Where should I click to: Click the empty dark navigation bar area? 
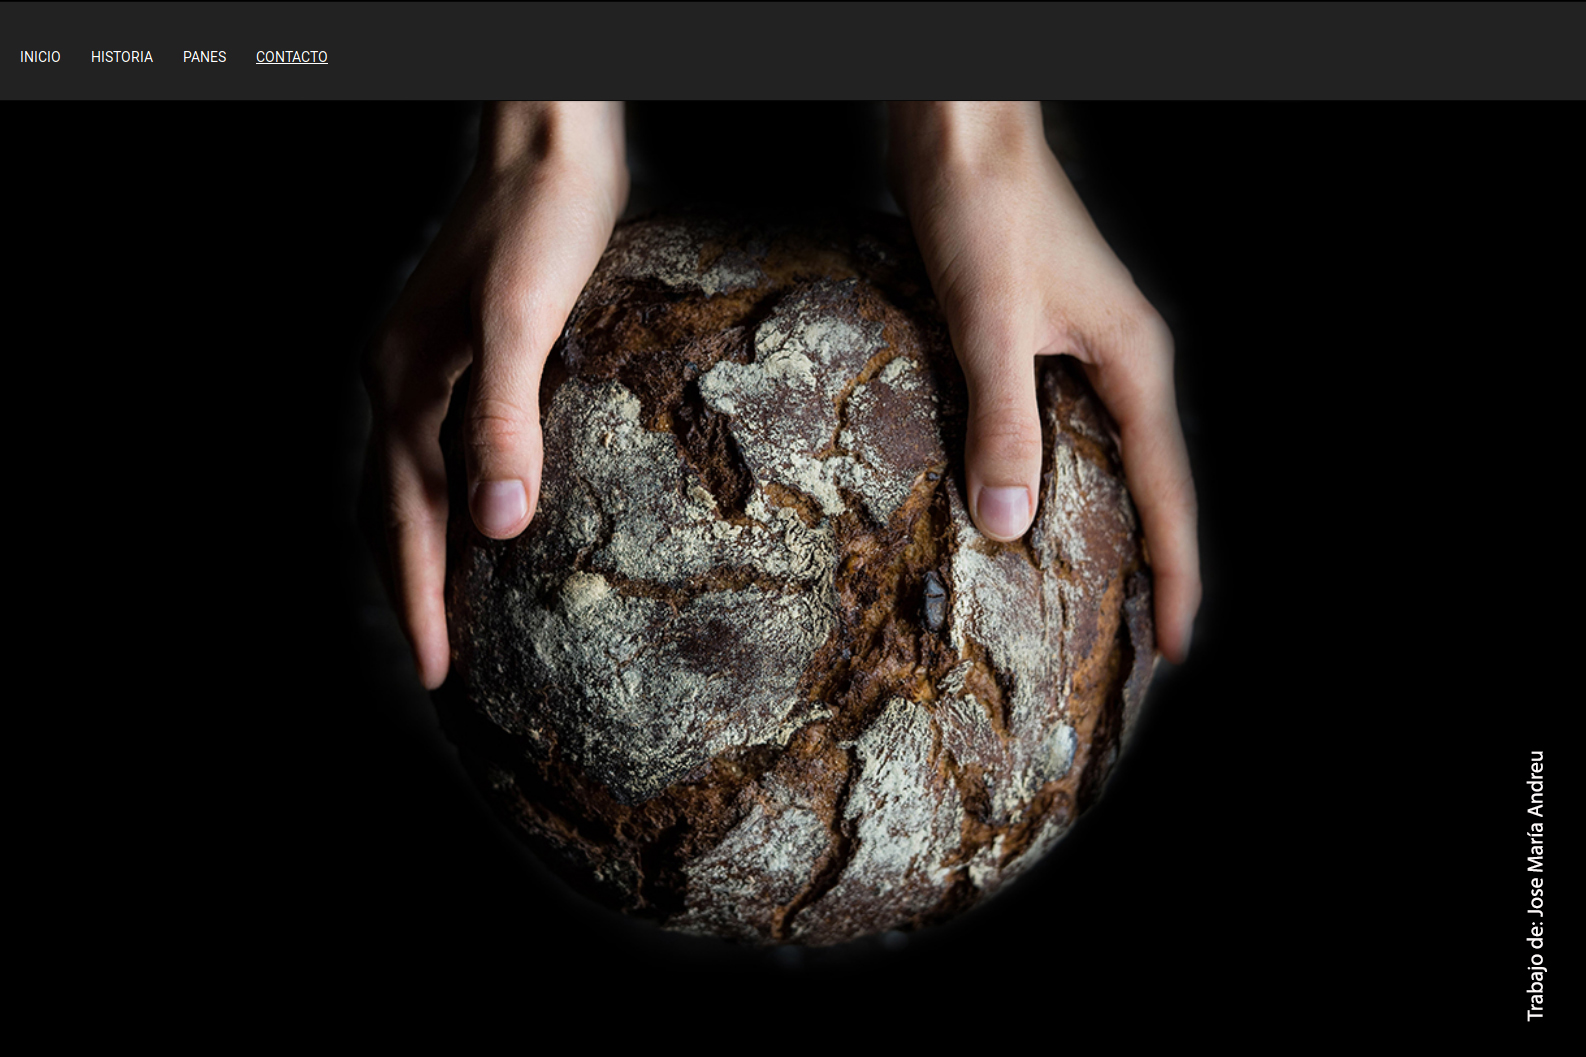[x=900, y=52]
